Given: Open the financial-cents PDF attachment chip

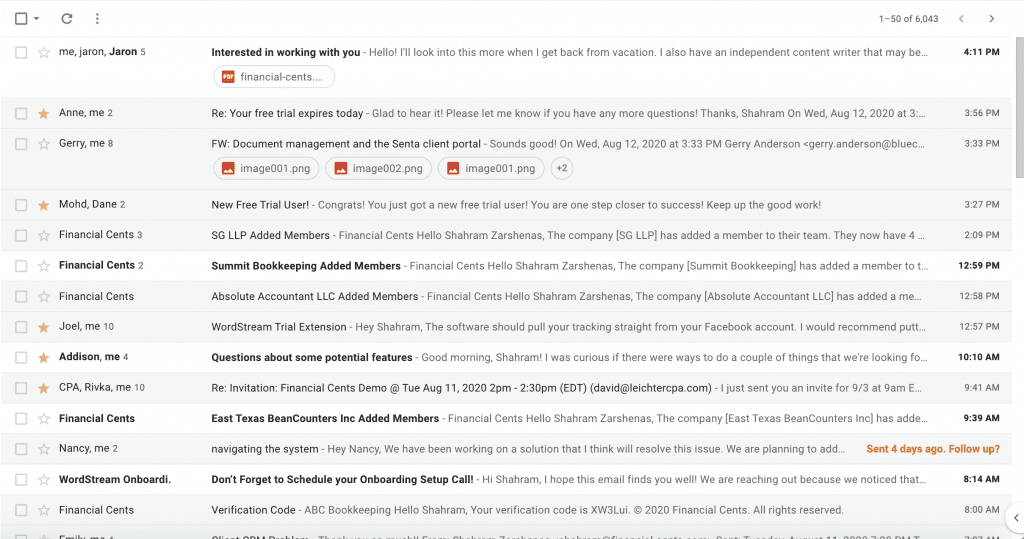Looking at the screenshot, I should 274,77.
